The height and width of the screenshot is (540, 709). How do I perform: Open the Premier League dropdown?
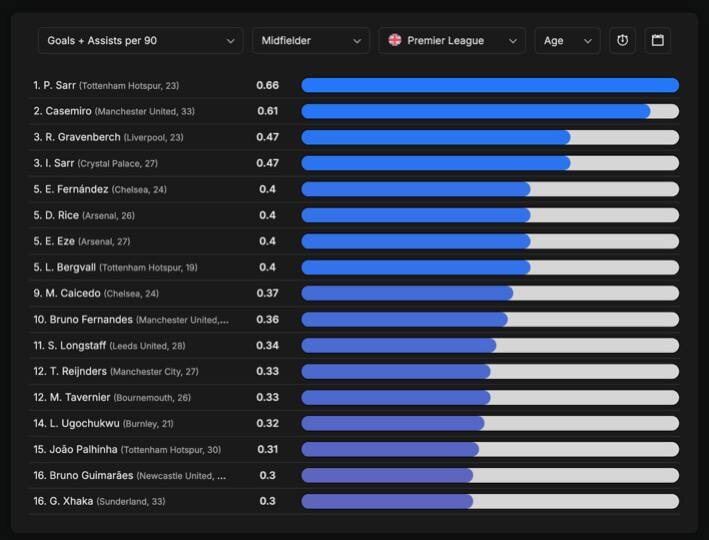coord(452,41)
